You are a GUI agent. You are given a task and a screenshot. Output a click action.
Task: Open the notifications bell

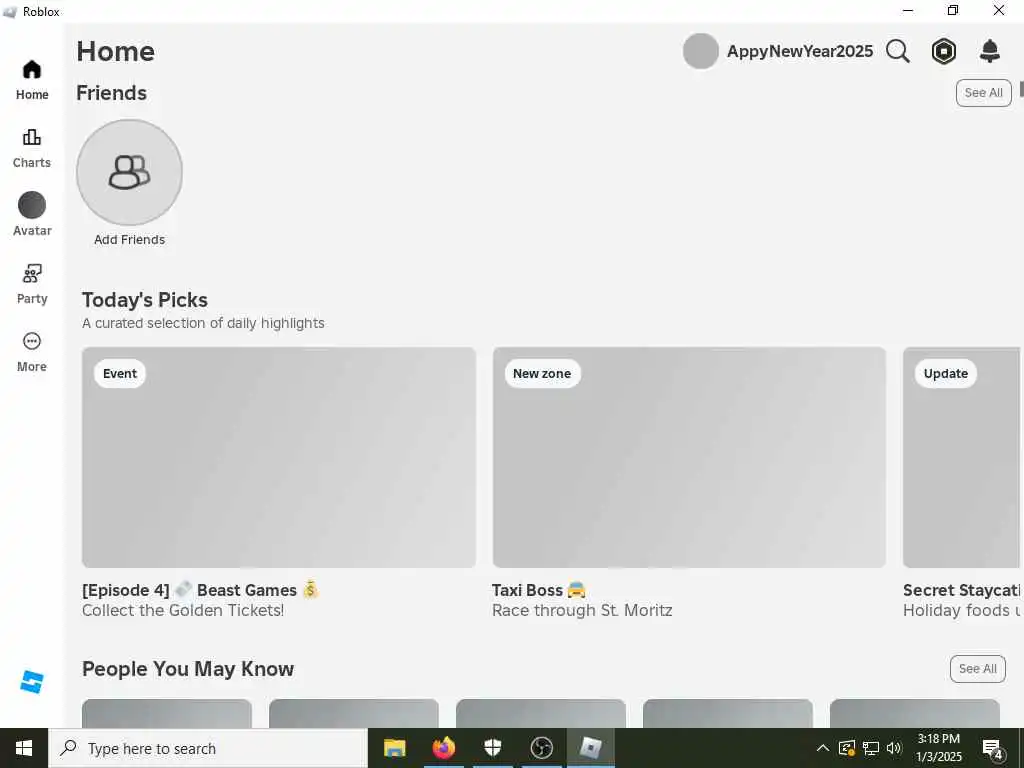[990, 51]
